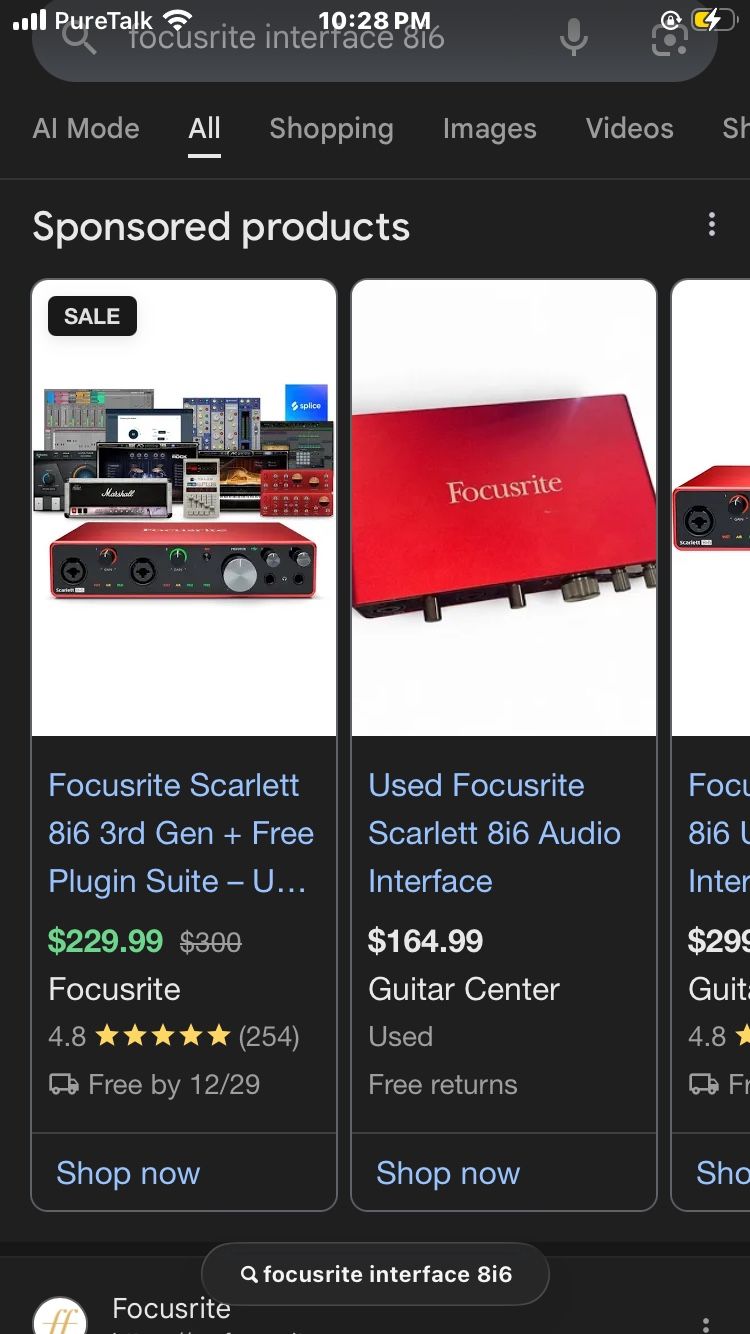Switch to AI Mode tab
Screen dimensions: 750x1334
tap(86, 129)
